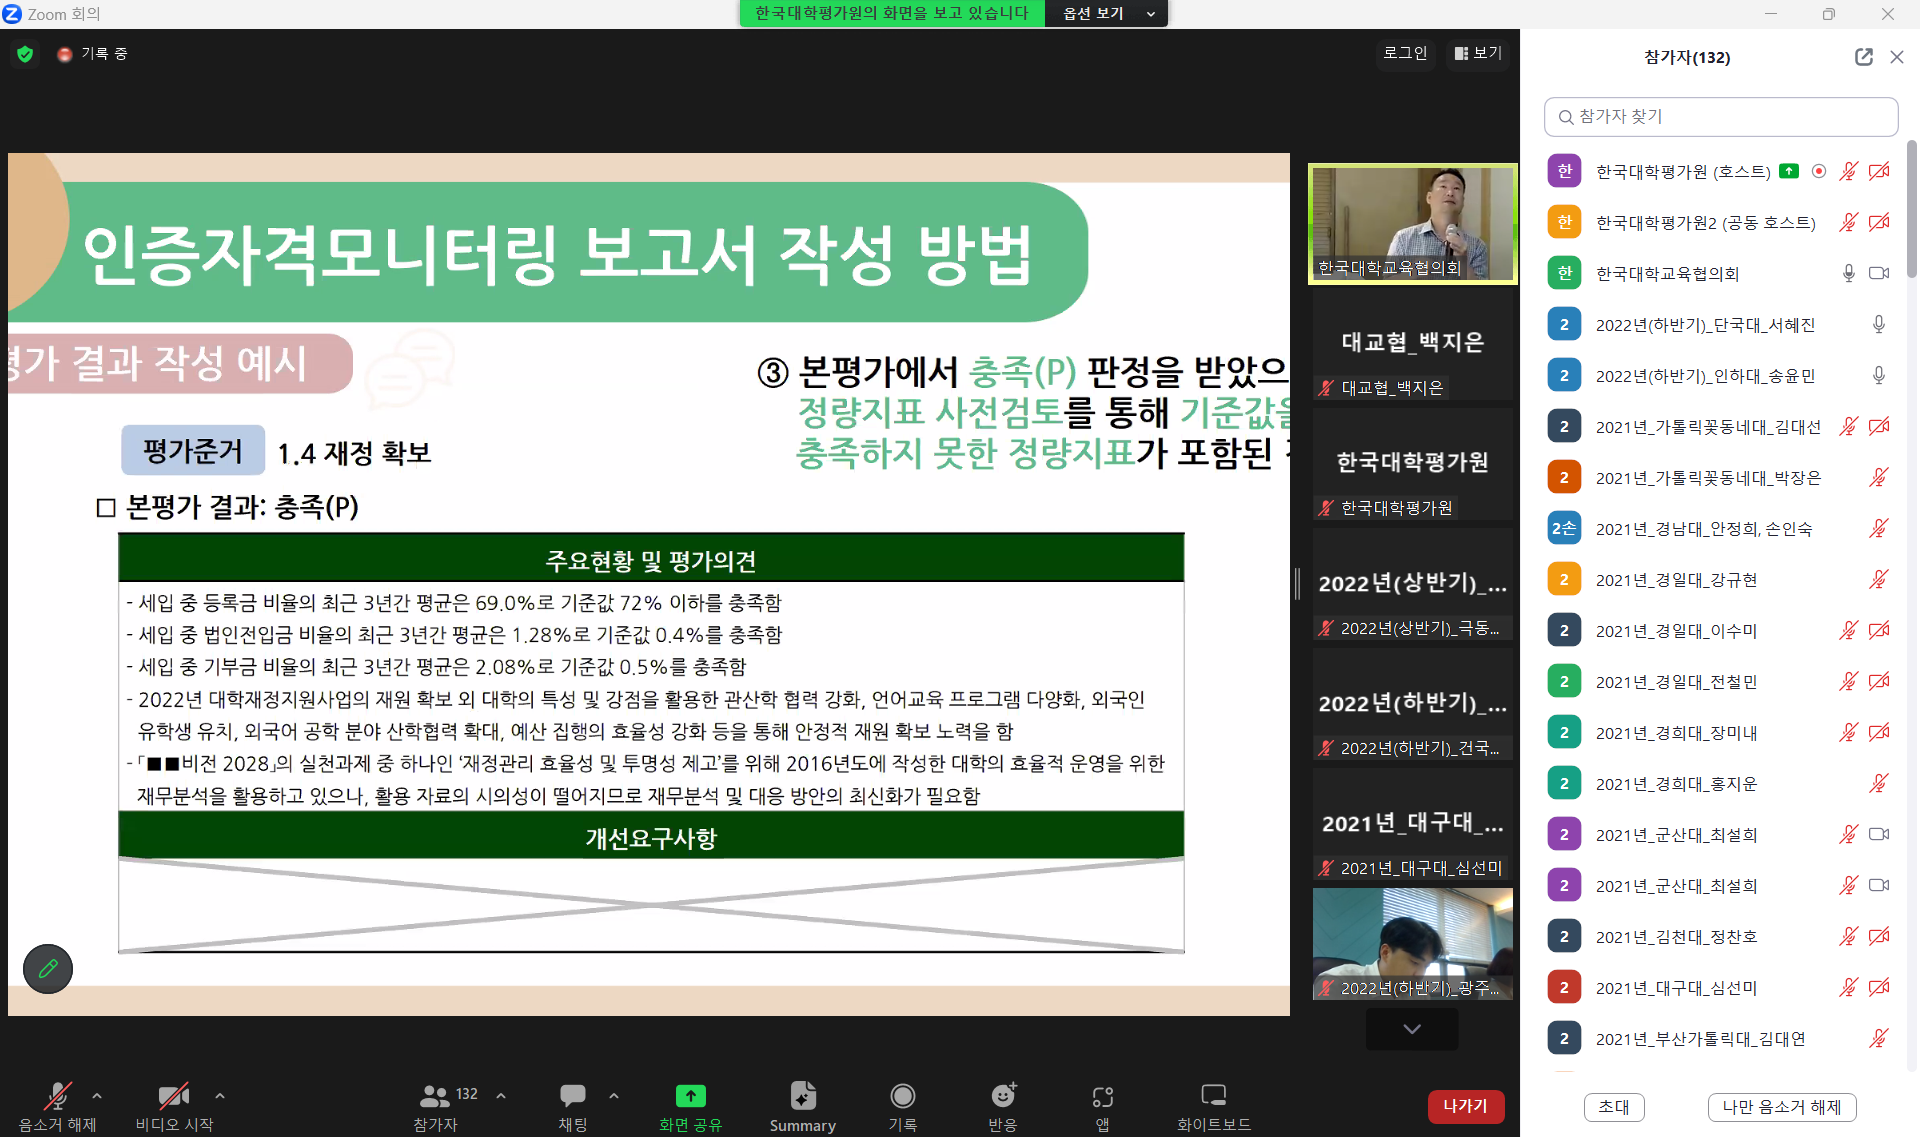Click the green encryption shield icon

(25, 54)
